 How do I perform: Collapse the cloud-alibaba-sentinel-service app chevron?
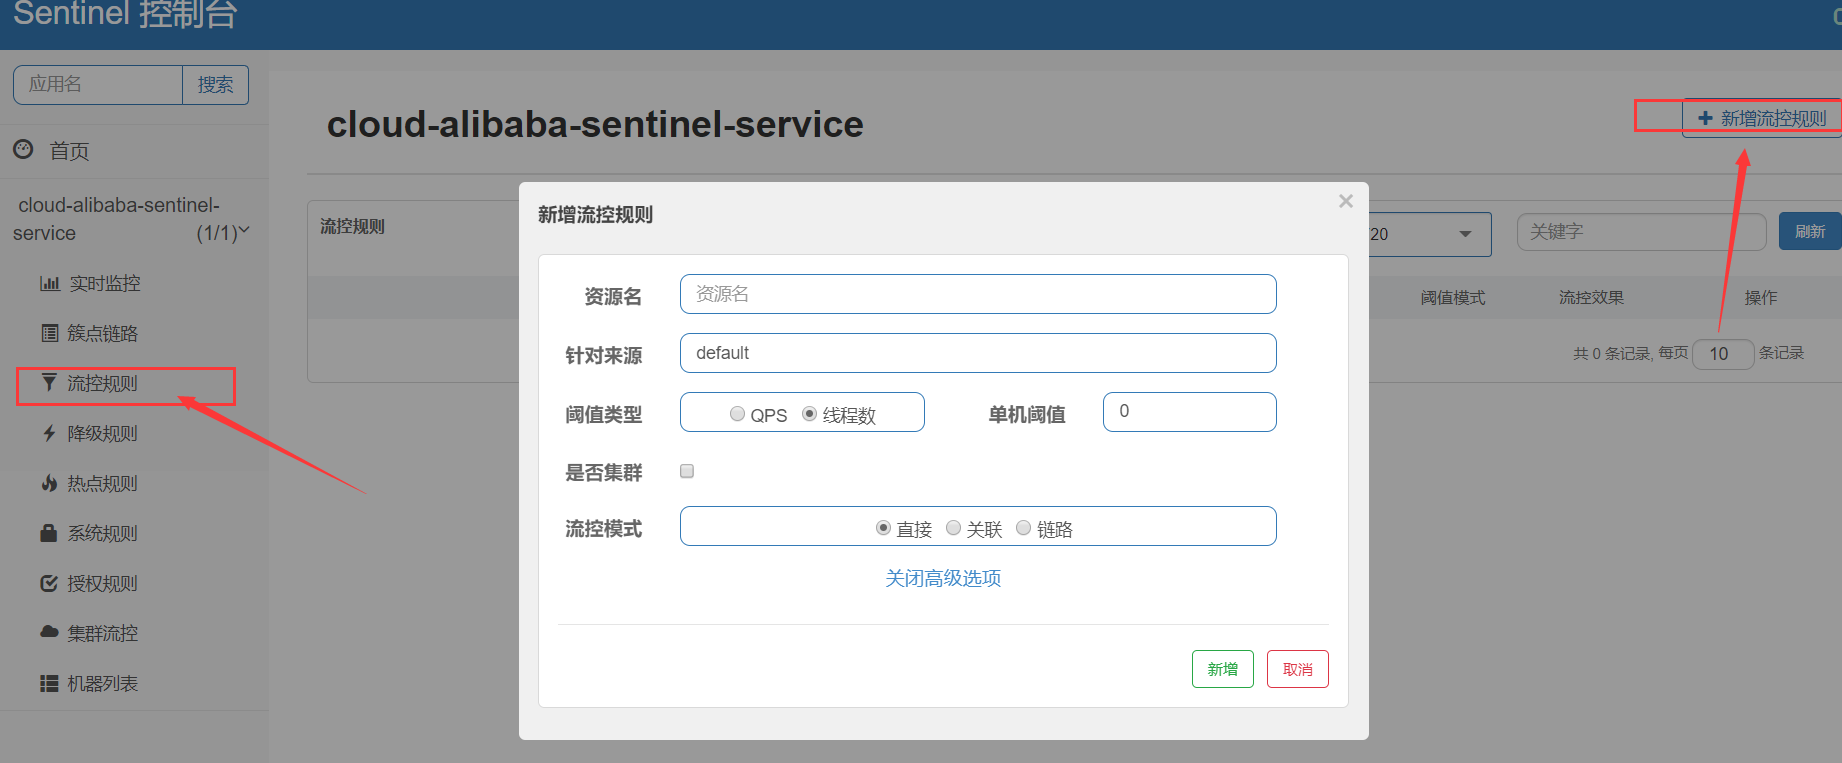244,231
